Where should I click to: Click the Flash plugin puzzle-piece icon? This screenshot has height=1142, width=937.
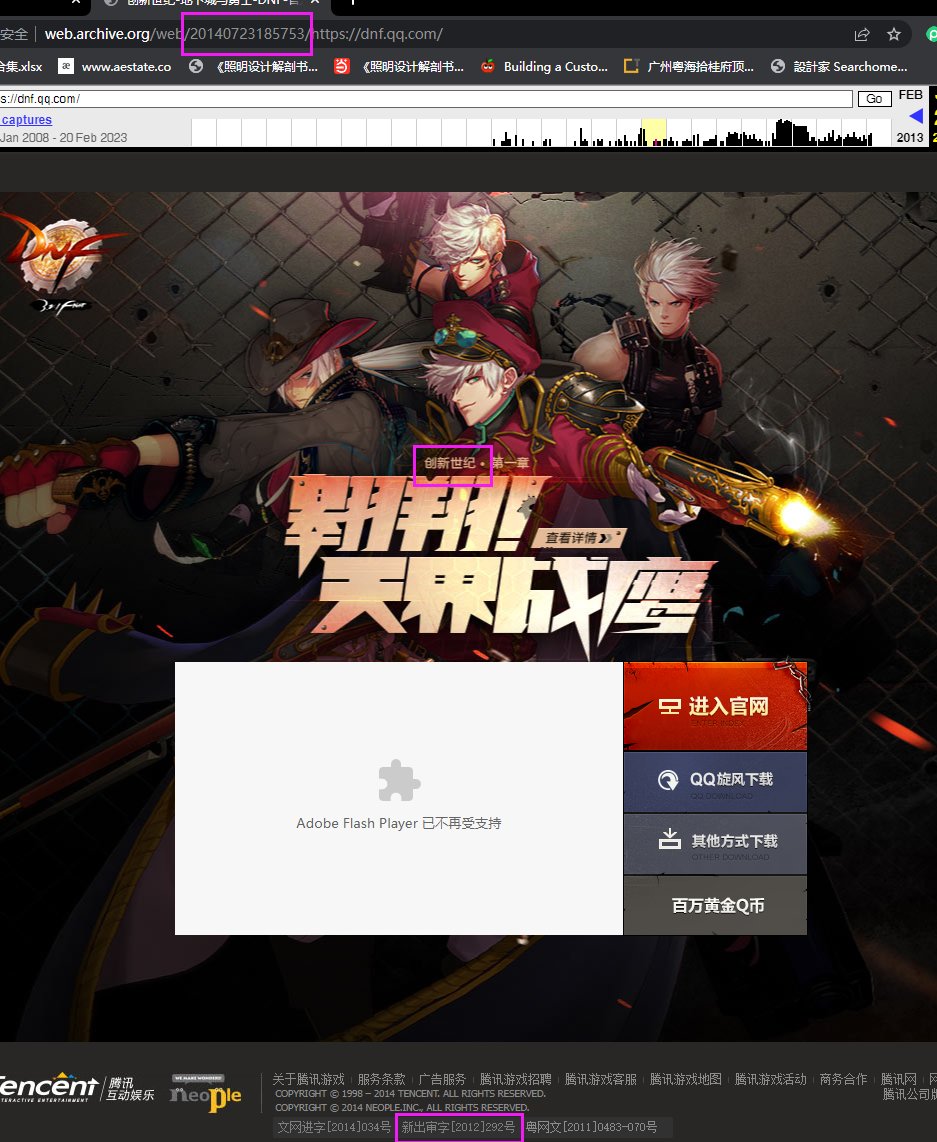(399, 781)
